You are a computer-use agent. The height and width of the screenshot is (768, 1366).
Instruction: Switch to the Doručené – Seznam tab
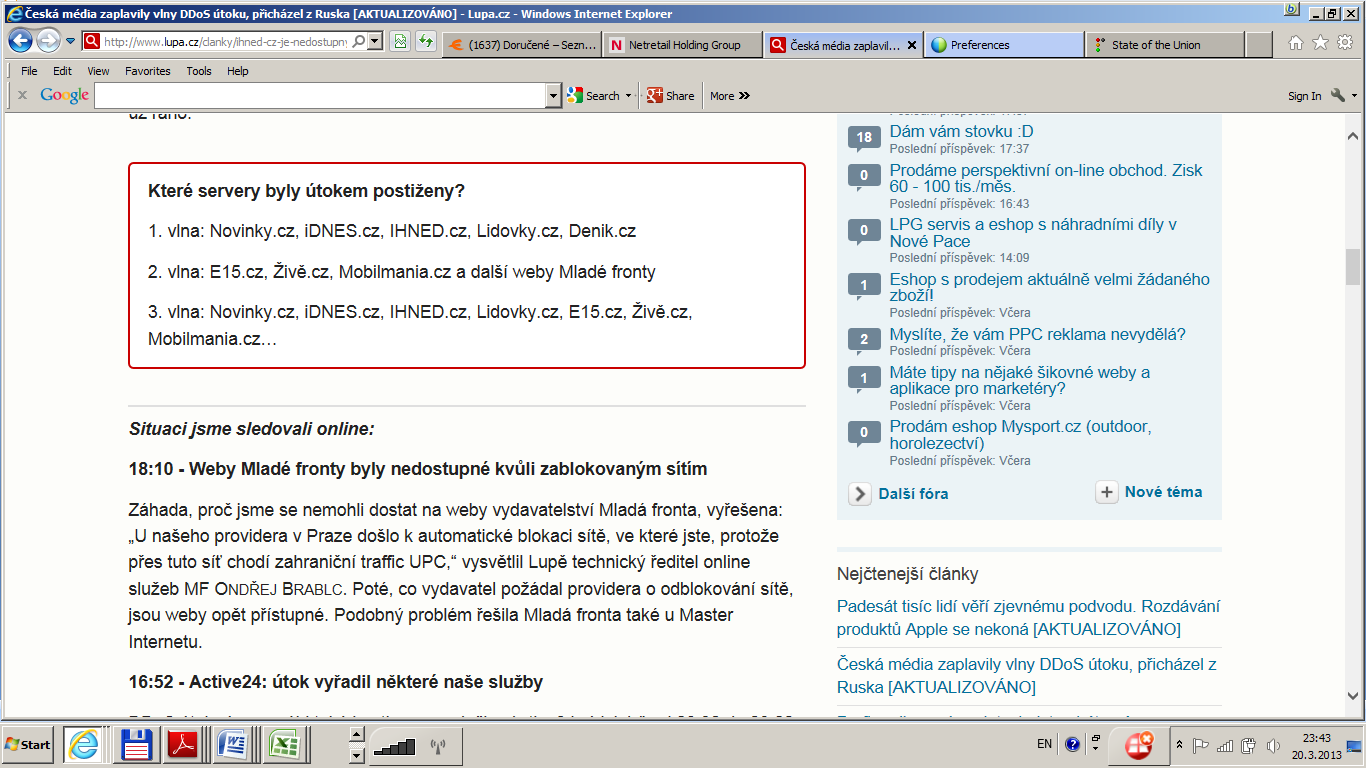pyautogui.click(x=521, y=45)
